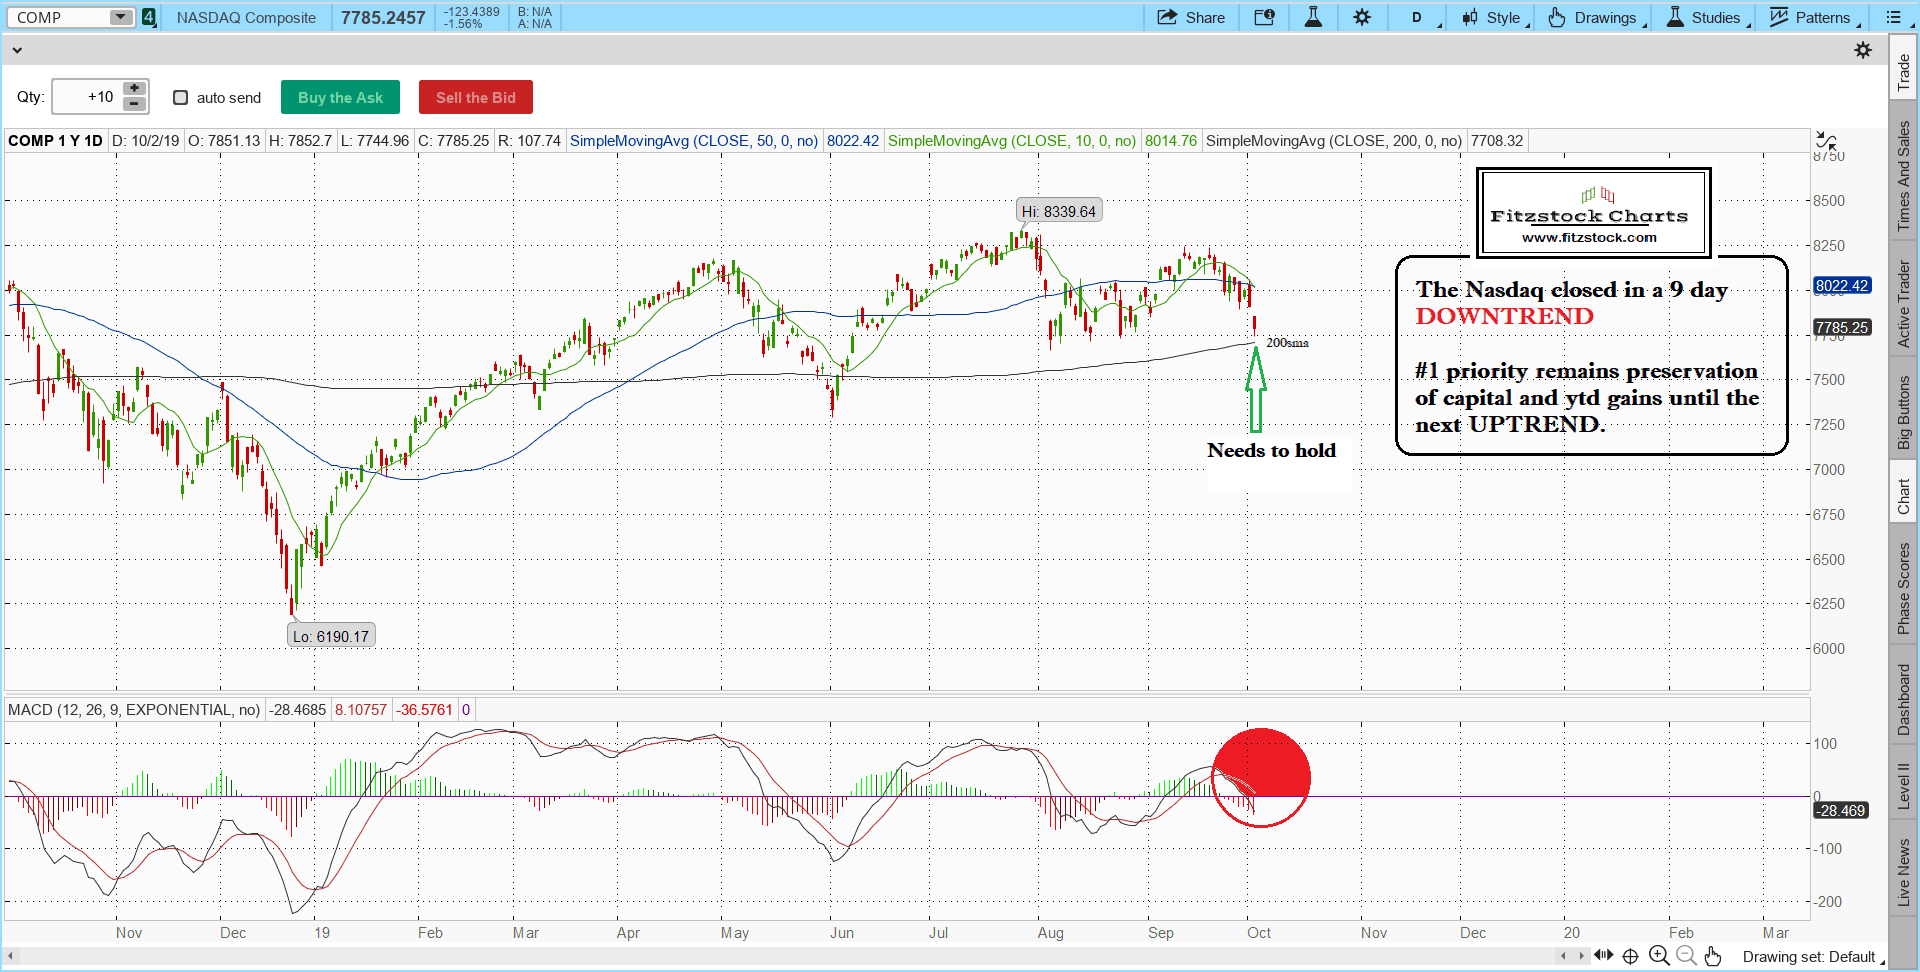Click the zoom in magnifier icon
This screenshot has width=1920, height=972.
pyautogui.click(x=1659, y=956)
